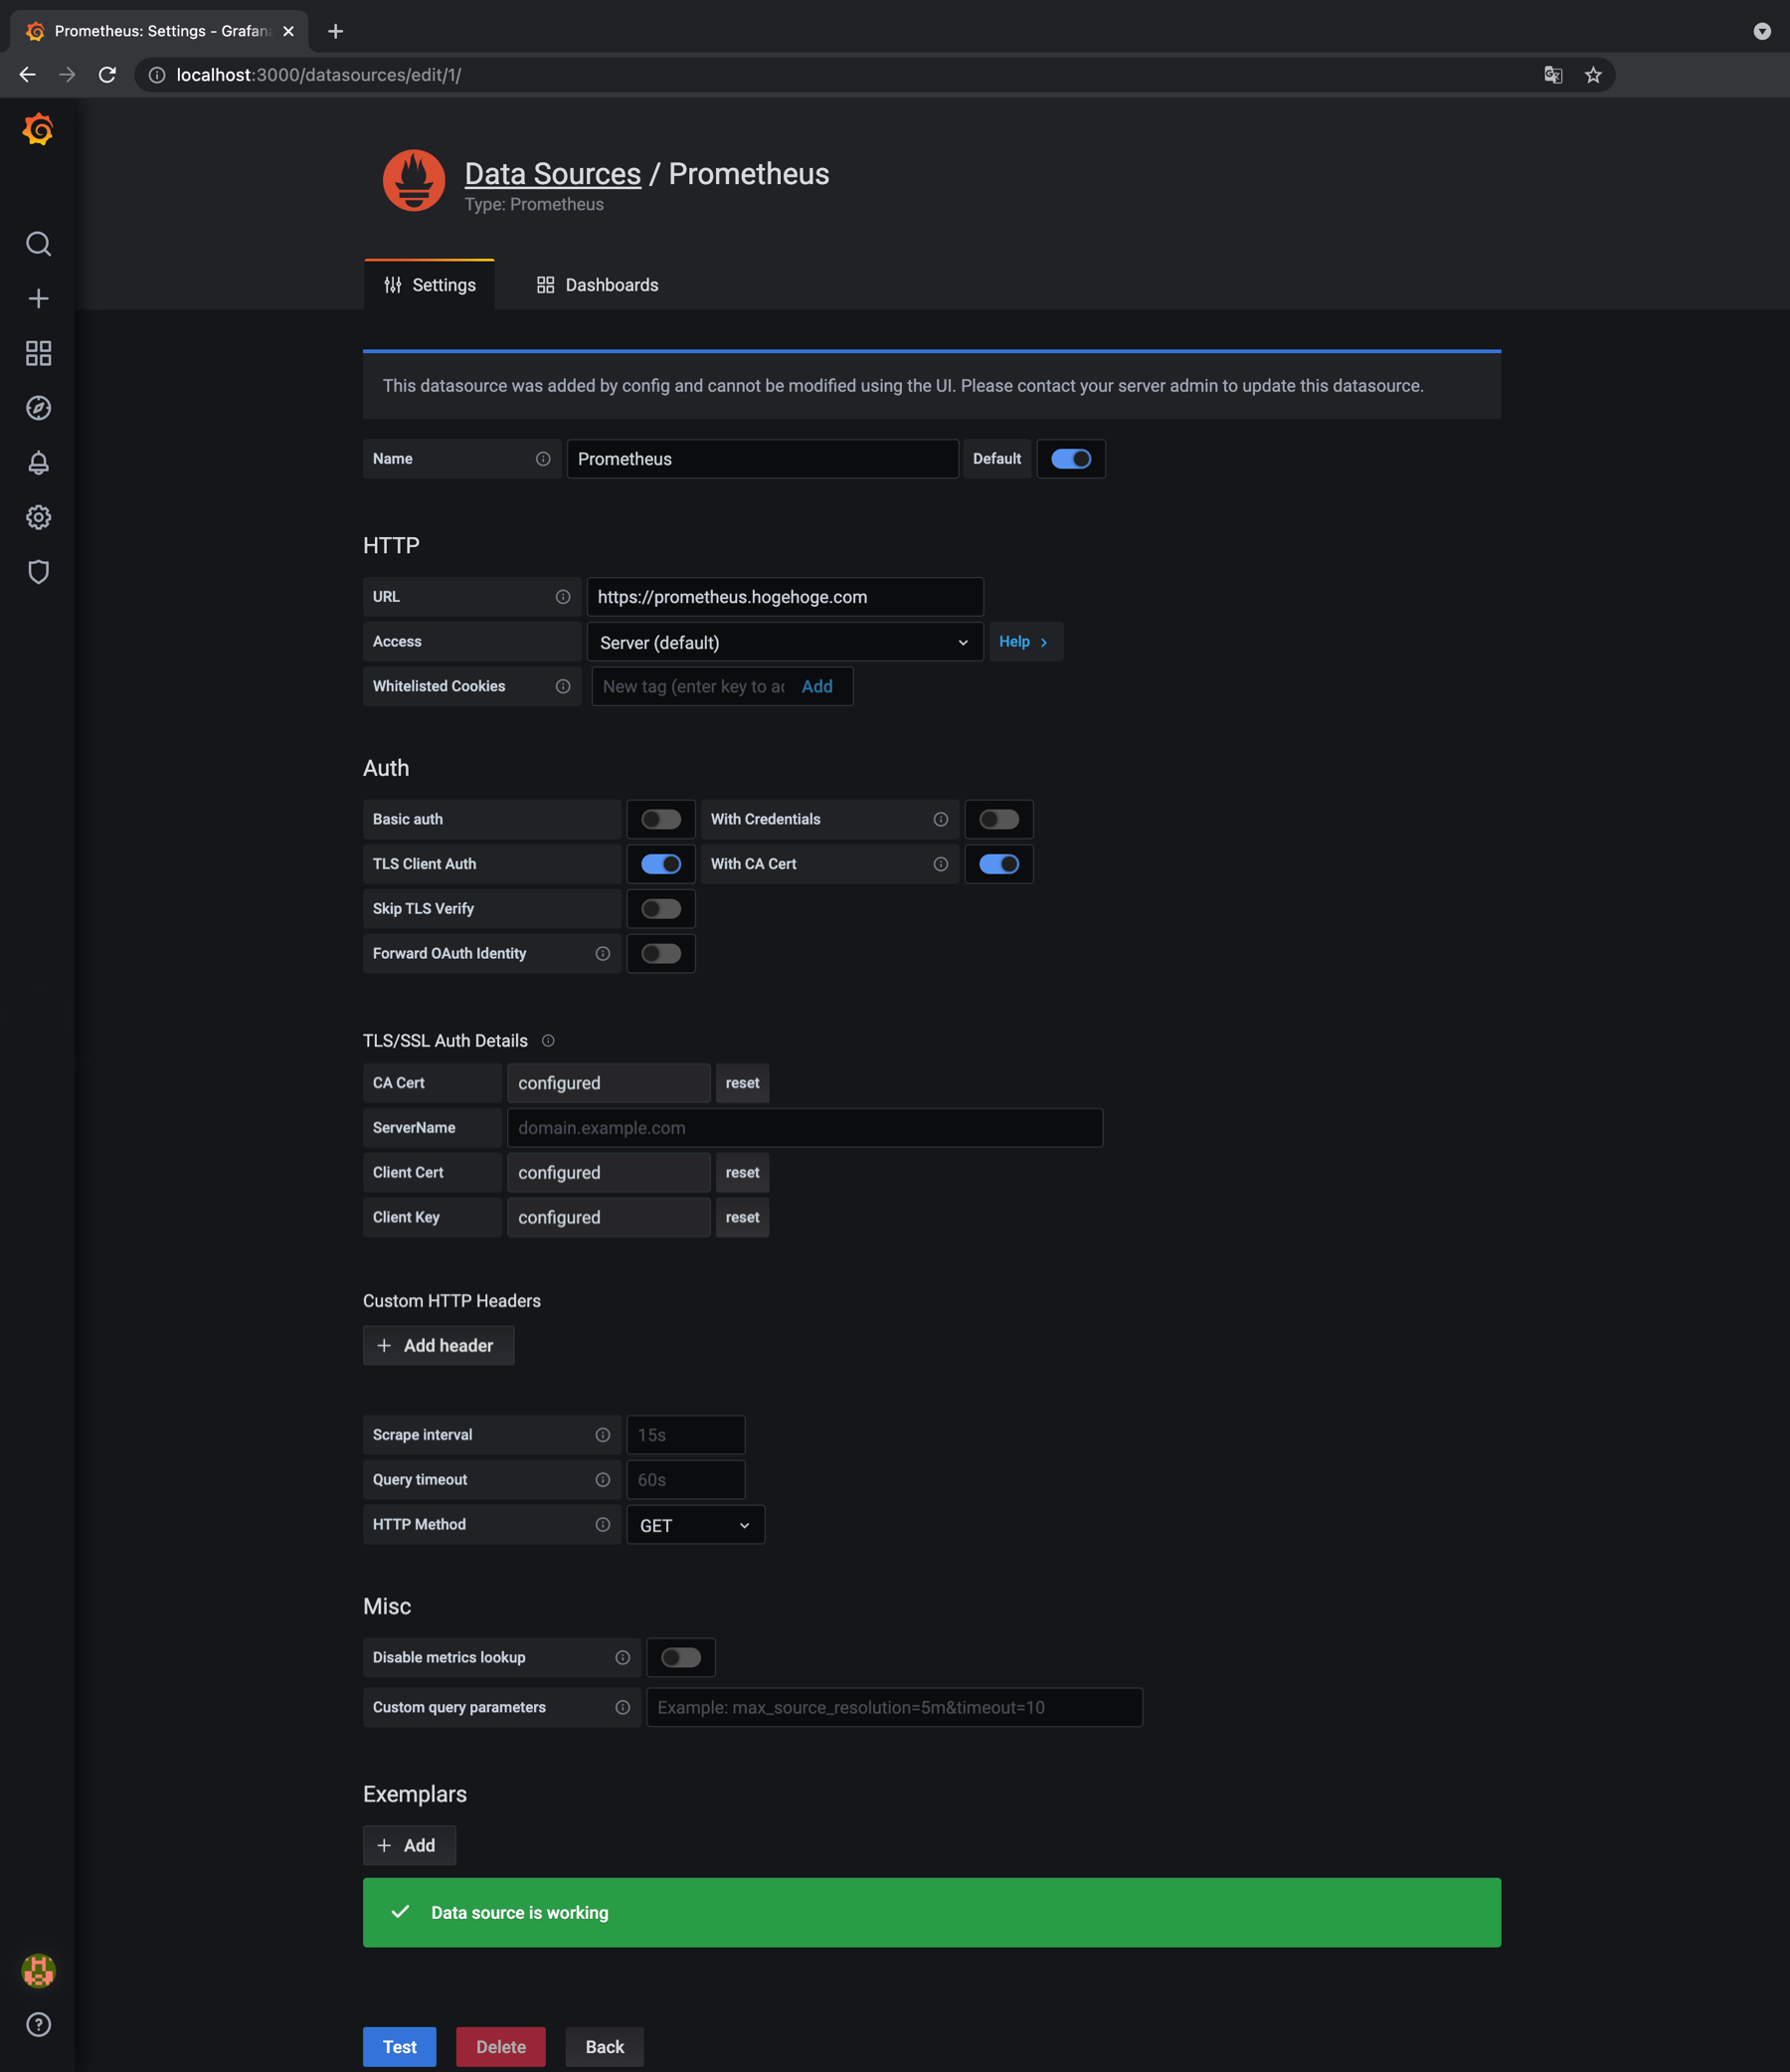Follow the Data Sources breadcrumb link

[553, 174]
